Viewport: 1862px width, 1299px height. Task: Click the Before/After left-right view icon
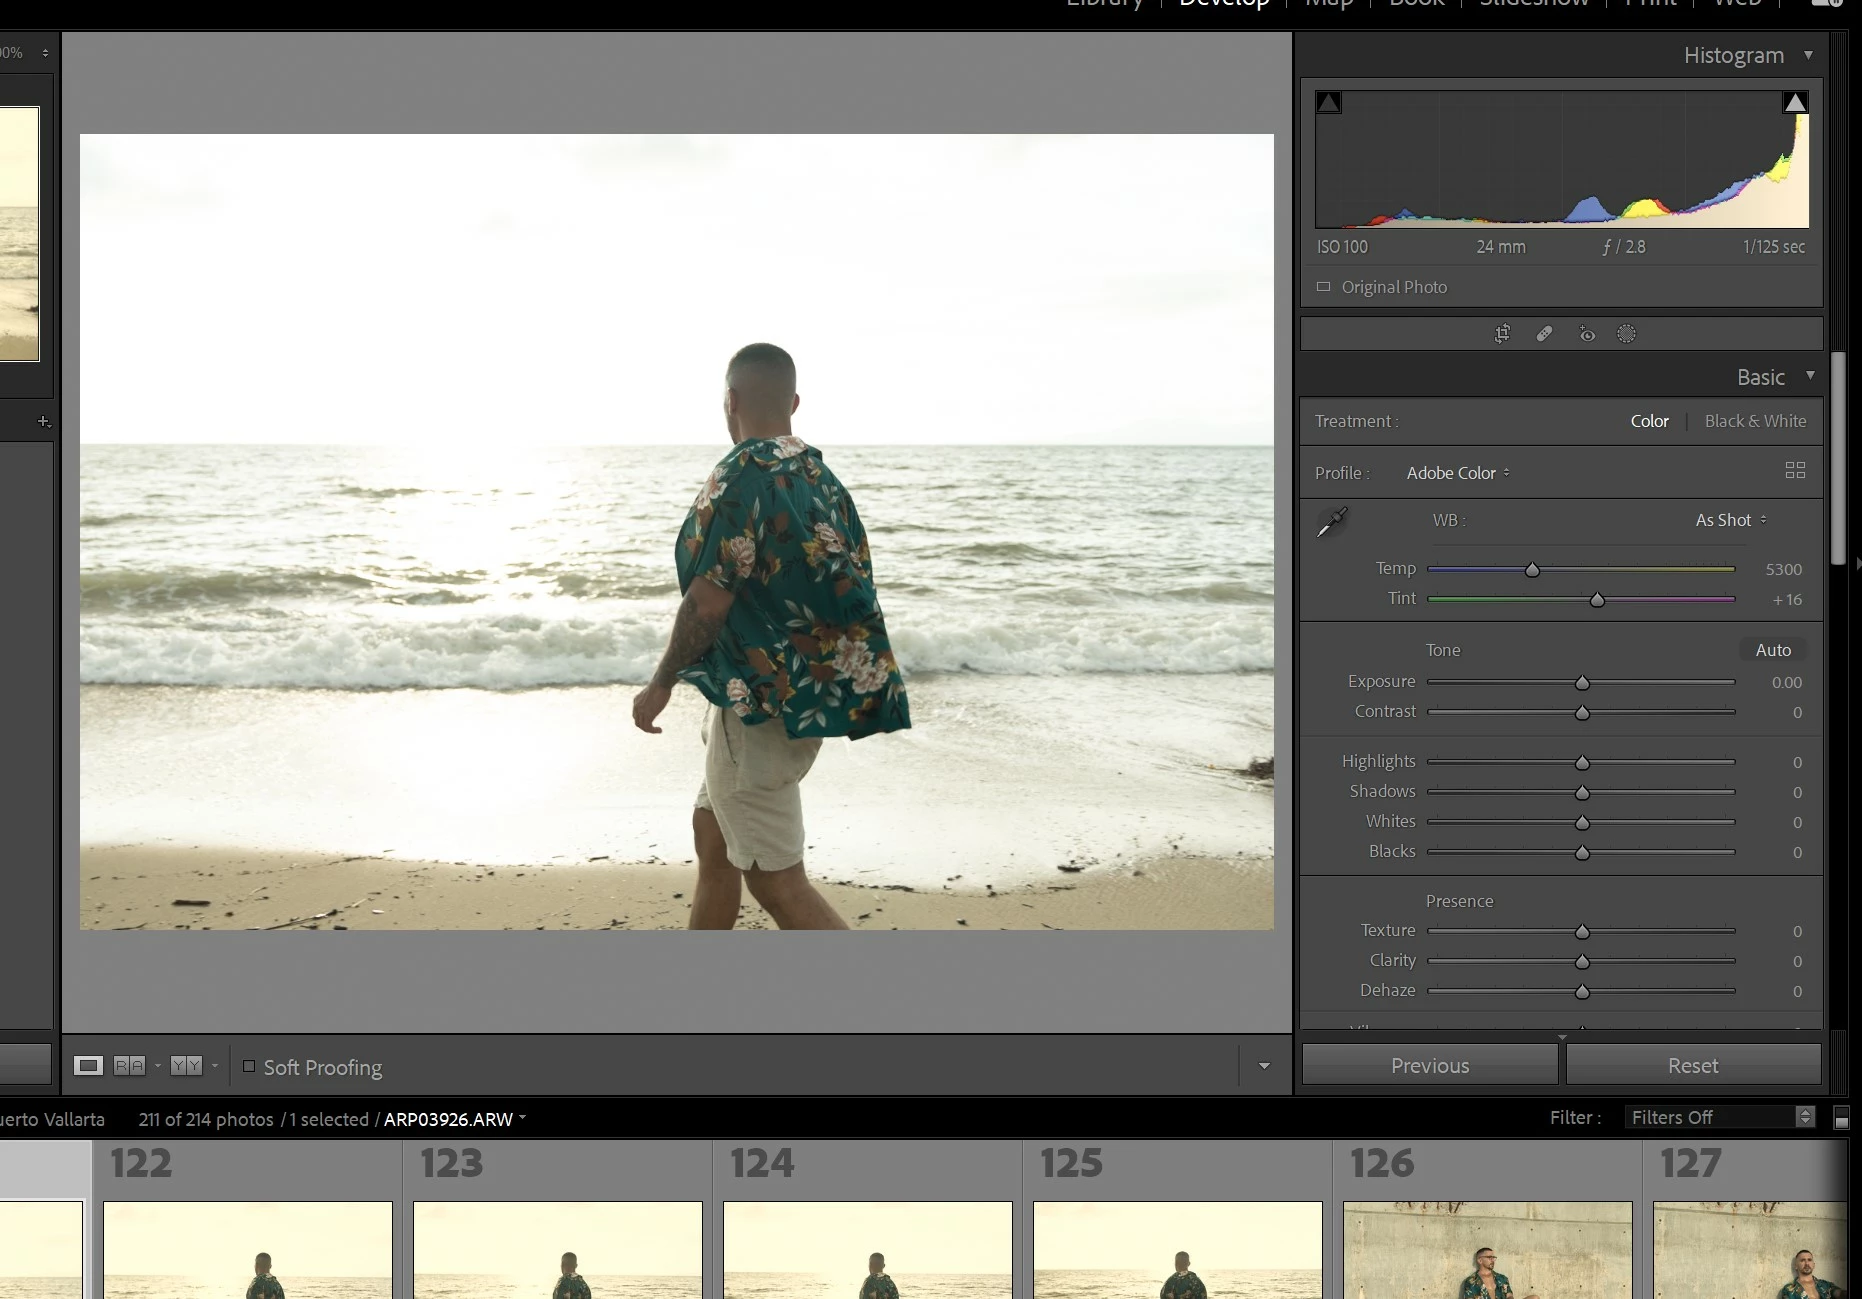coord(129,1066)
